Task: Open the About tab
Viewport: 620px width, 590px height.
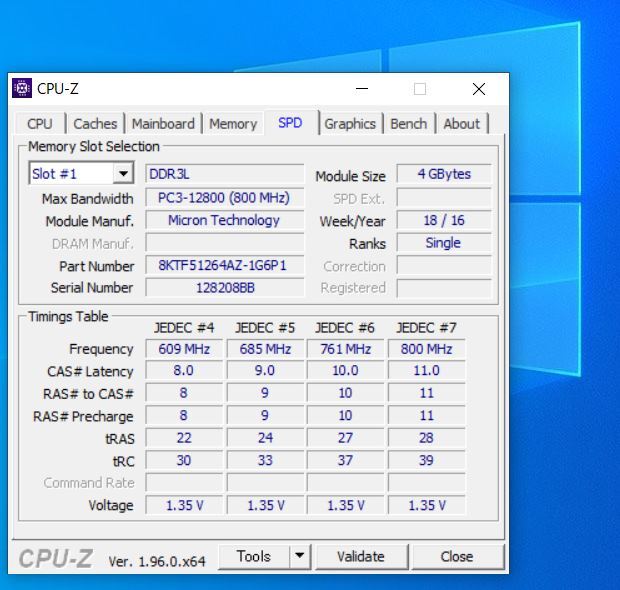Action: [461, 124]
